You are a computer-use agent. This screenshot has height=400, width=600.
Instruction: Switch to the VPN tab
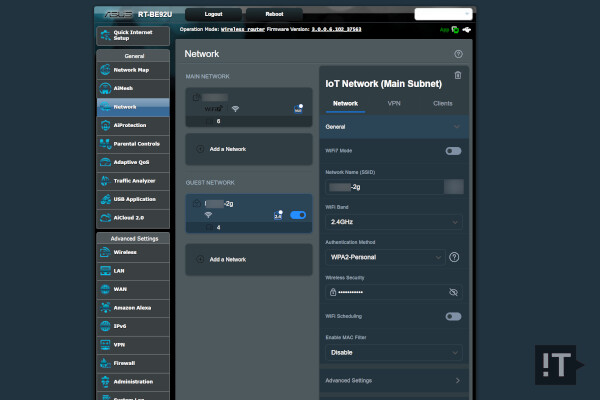coord(393,103)
